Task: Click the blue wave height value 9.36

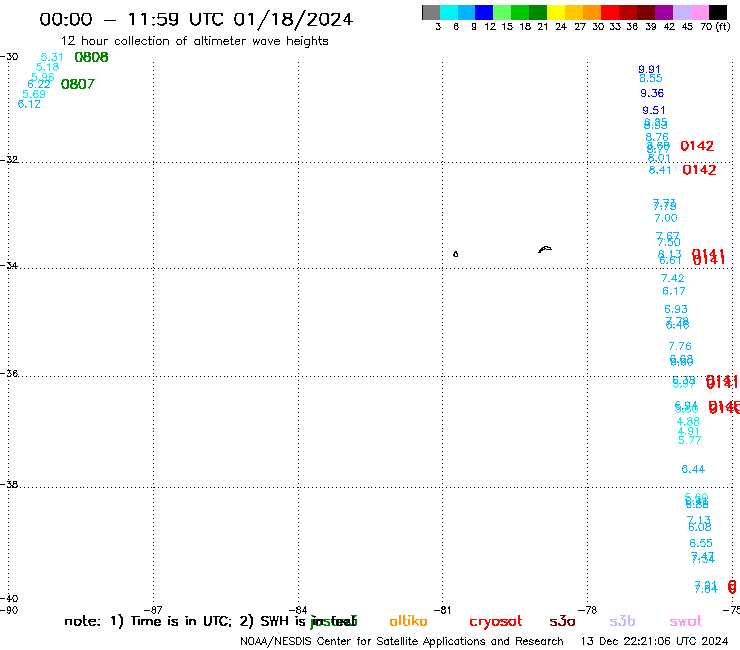Action: (x=652, y=93)
